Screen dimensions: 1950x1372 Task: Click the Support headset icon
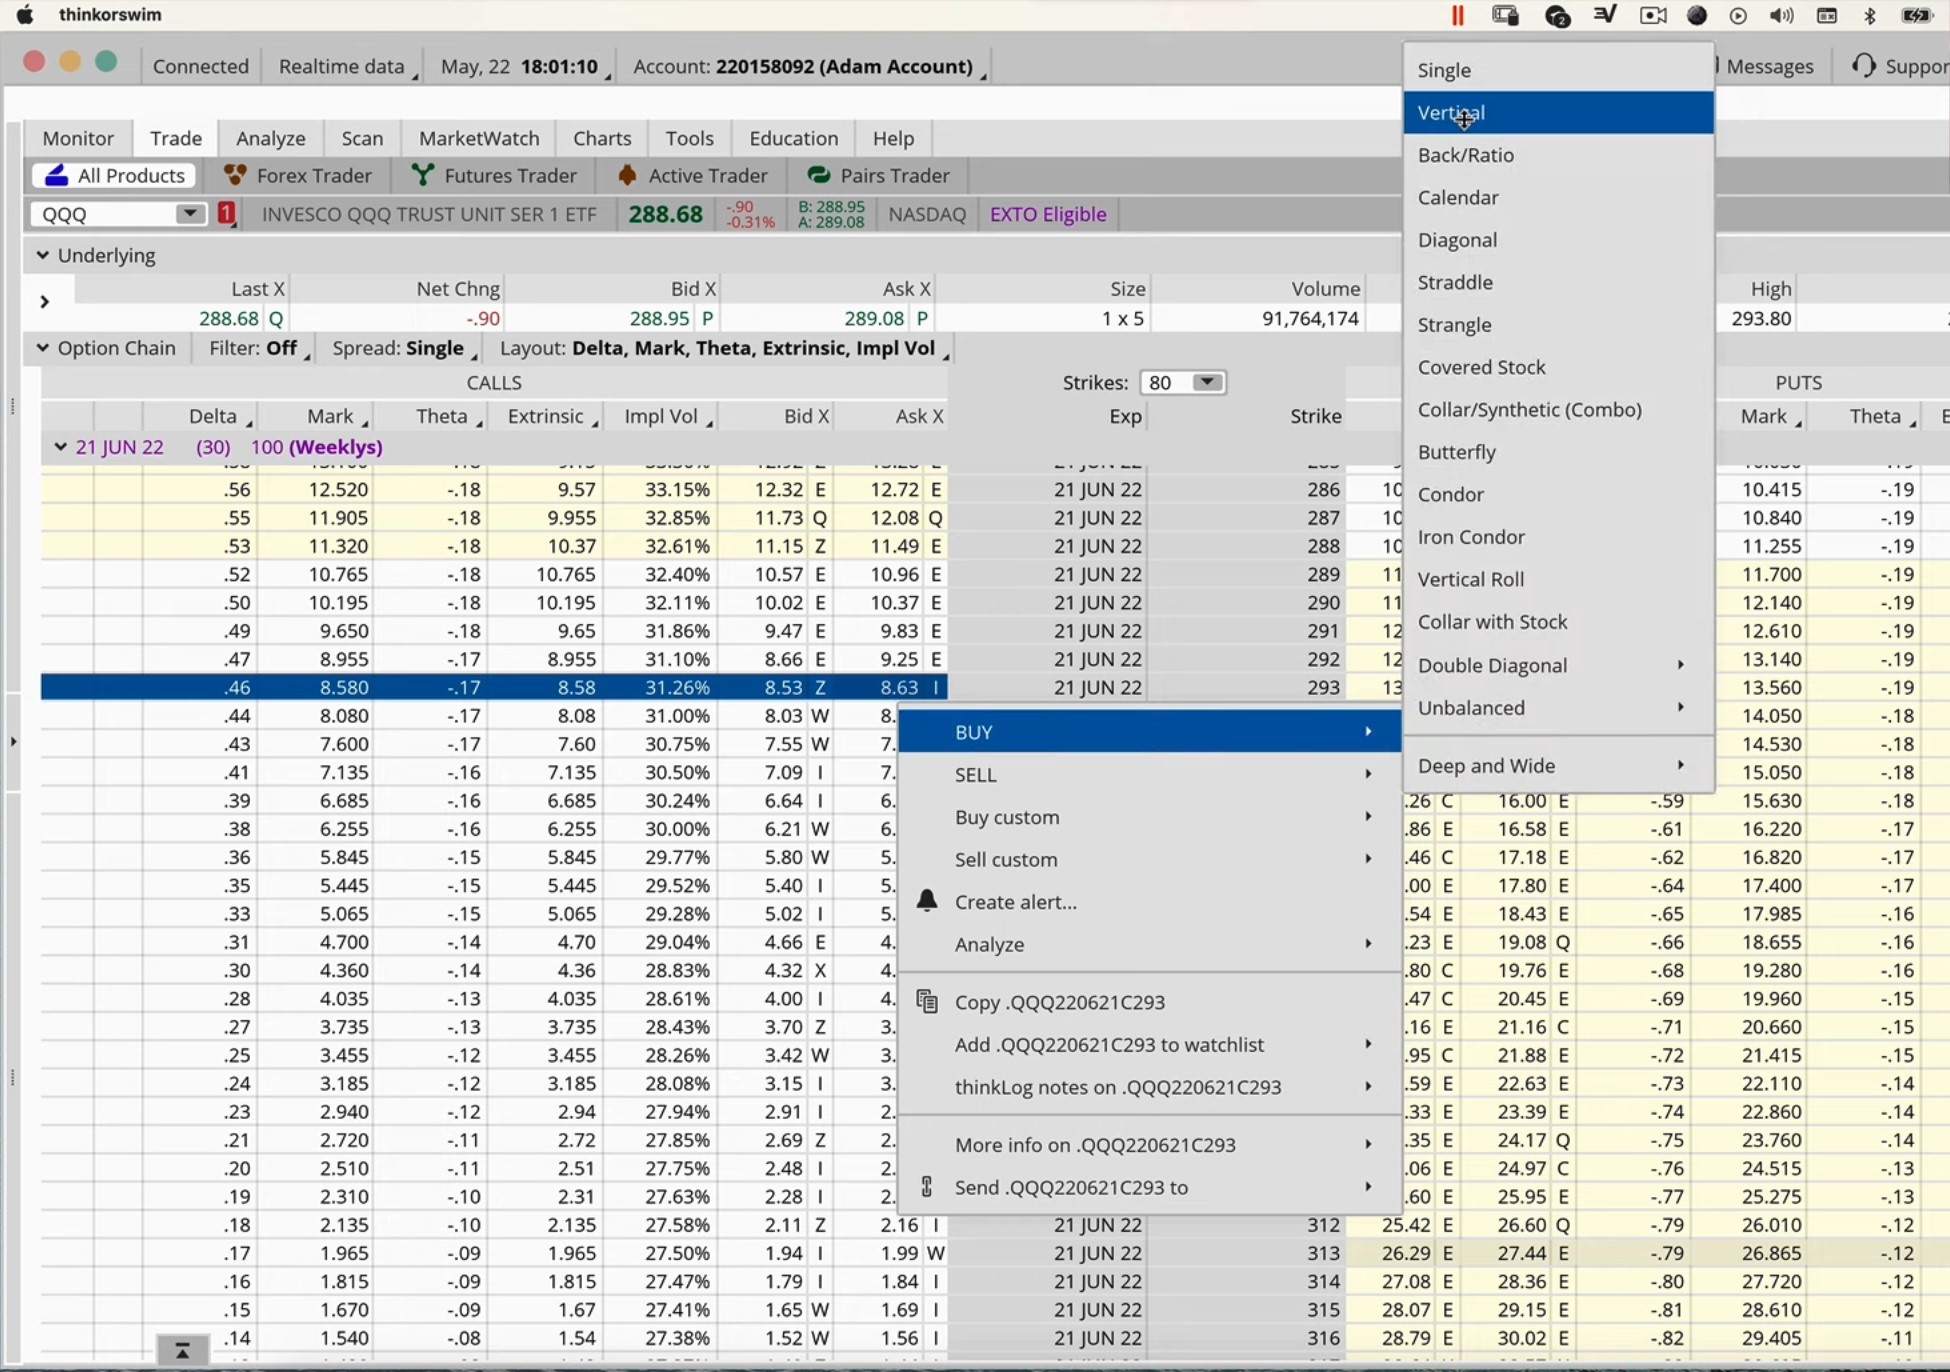click(1864, 66)
